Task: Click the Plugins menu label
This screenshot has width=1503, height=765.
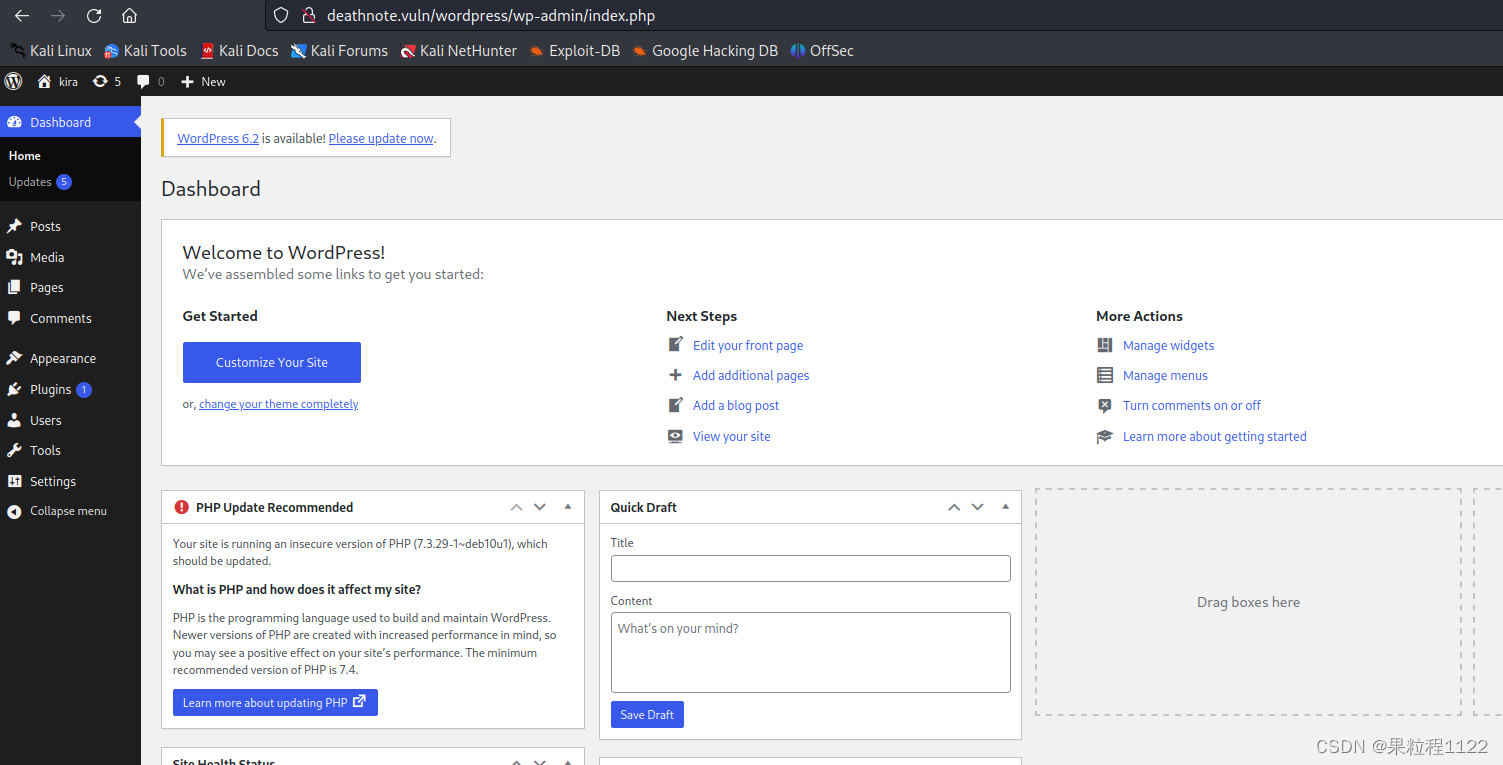Action: 50,389
